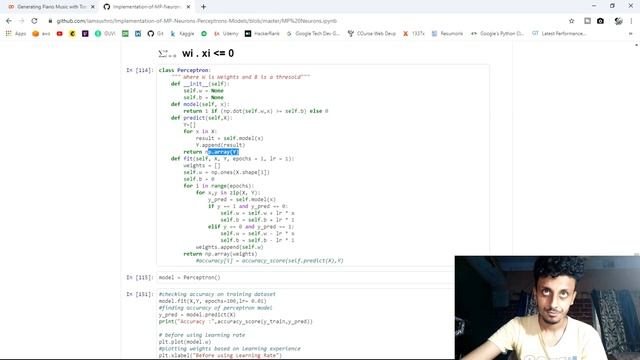Click the webcam video overlay
This screenshot has width=640, height=360.
(547, 308)
